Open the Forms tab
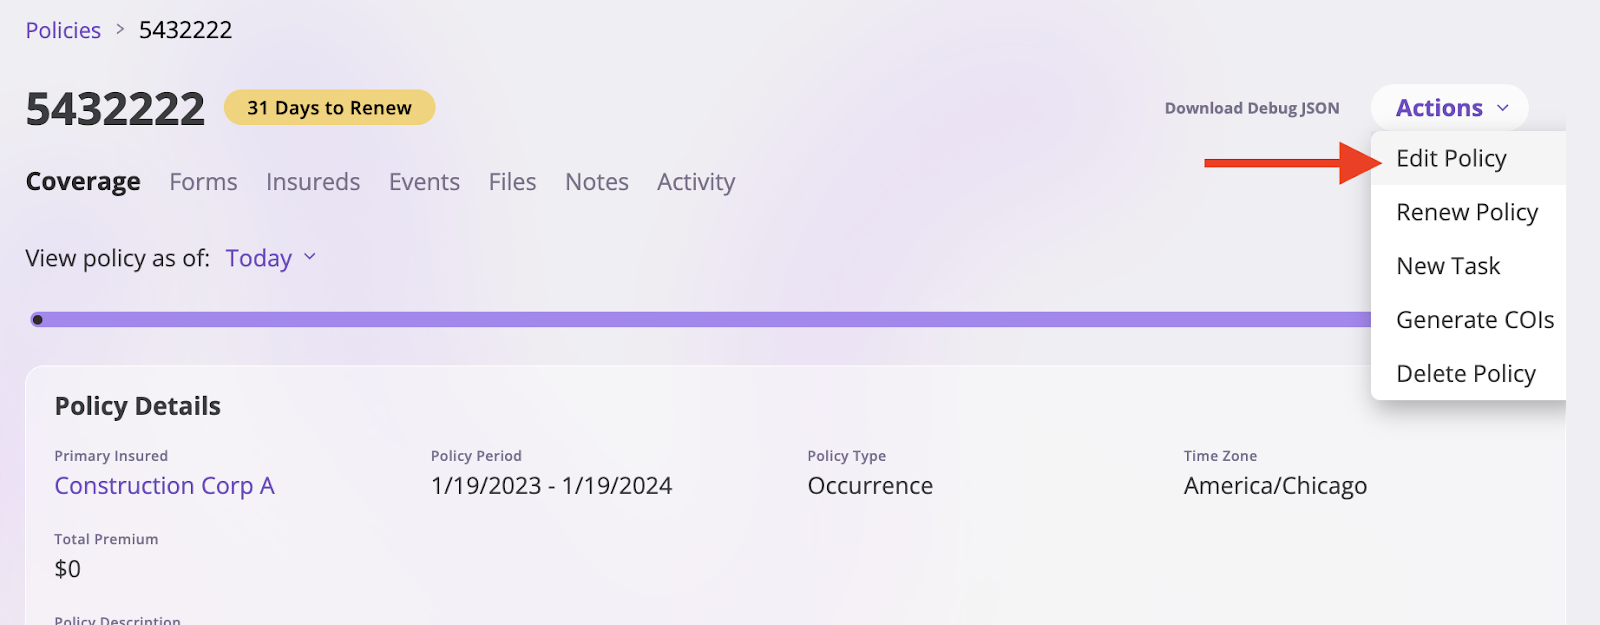Viewport: 1600px width, 625px height. (203, 182)
